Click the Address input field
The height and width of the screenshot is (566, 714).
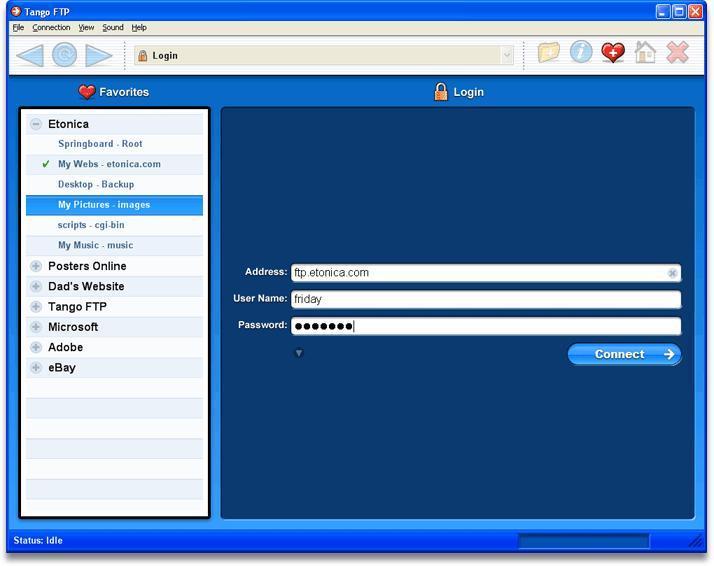coord(486,273)
